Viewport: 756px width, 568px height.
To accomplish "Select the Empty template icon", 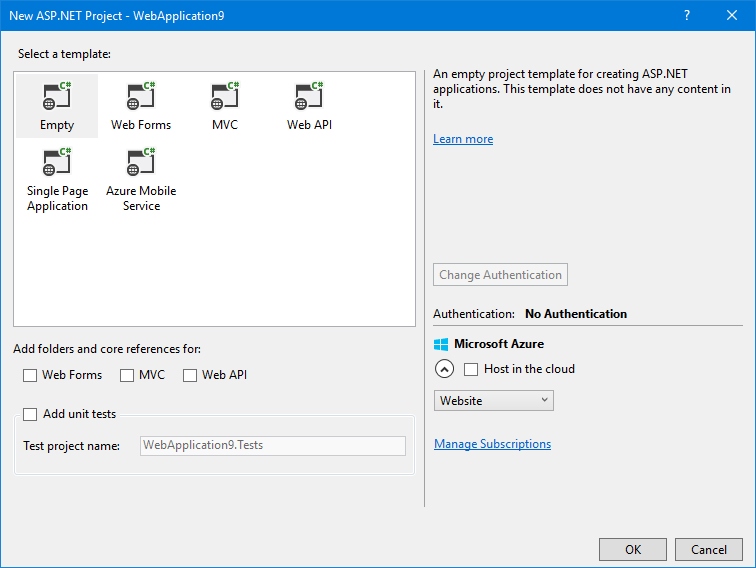I will [x=57, y=95].
